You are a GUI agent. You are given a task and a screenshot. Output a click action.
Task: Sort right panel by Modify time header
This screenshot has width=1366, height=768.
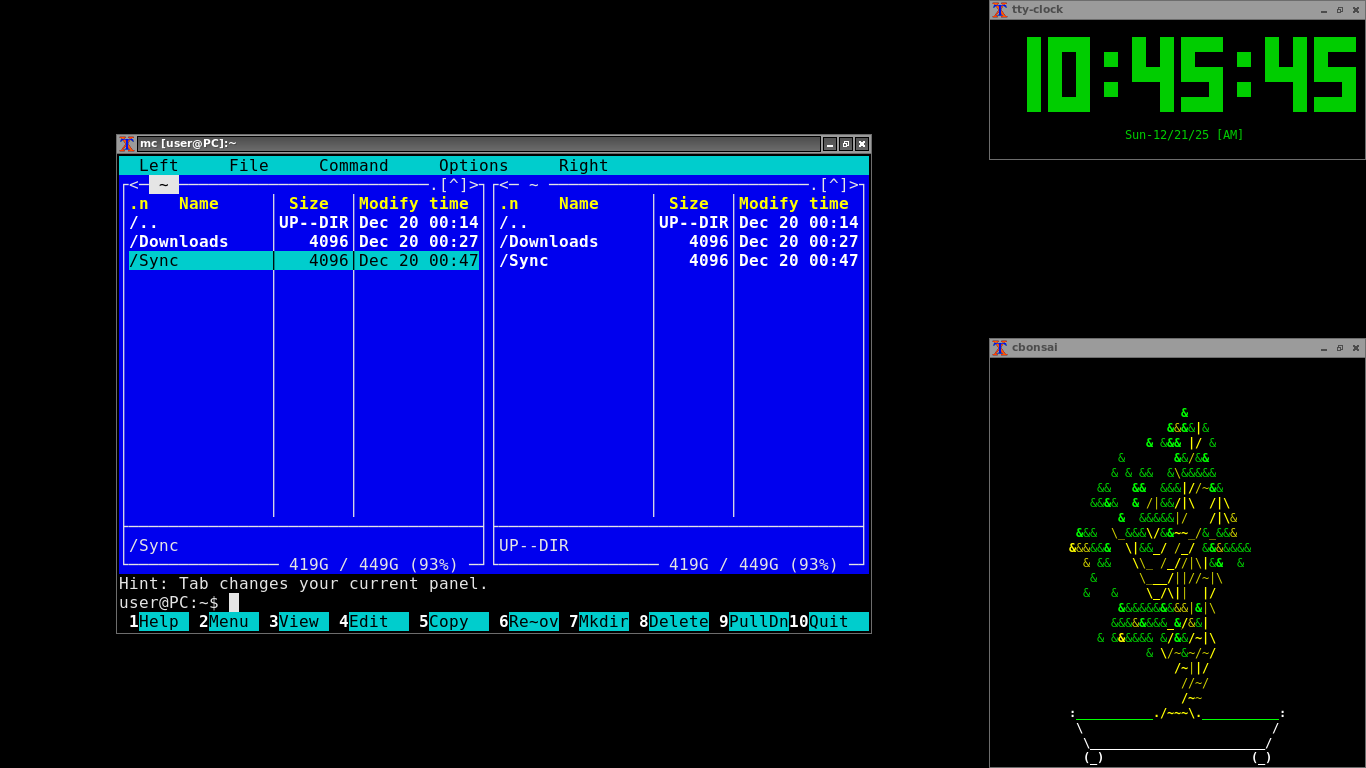794,203
